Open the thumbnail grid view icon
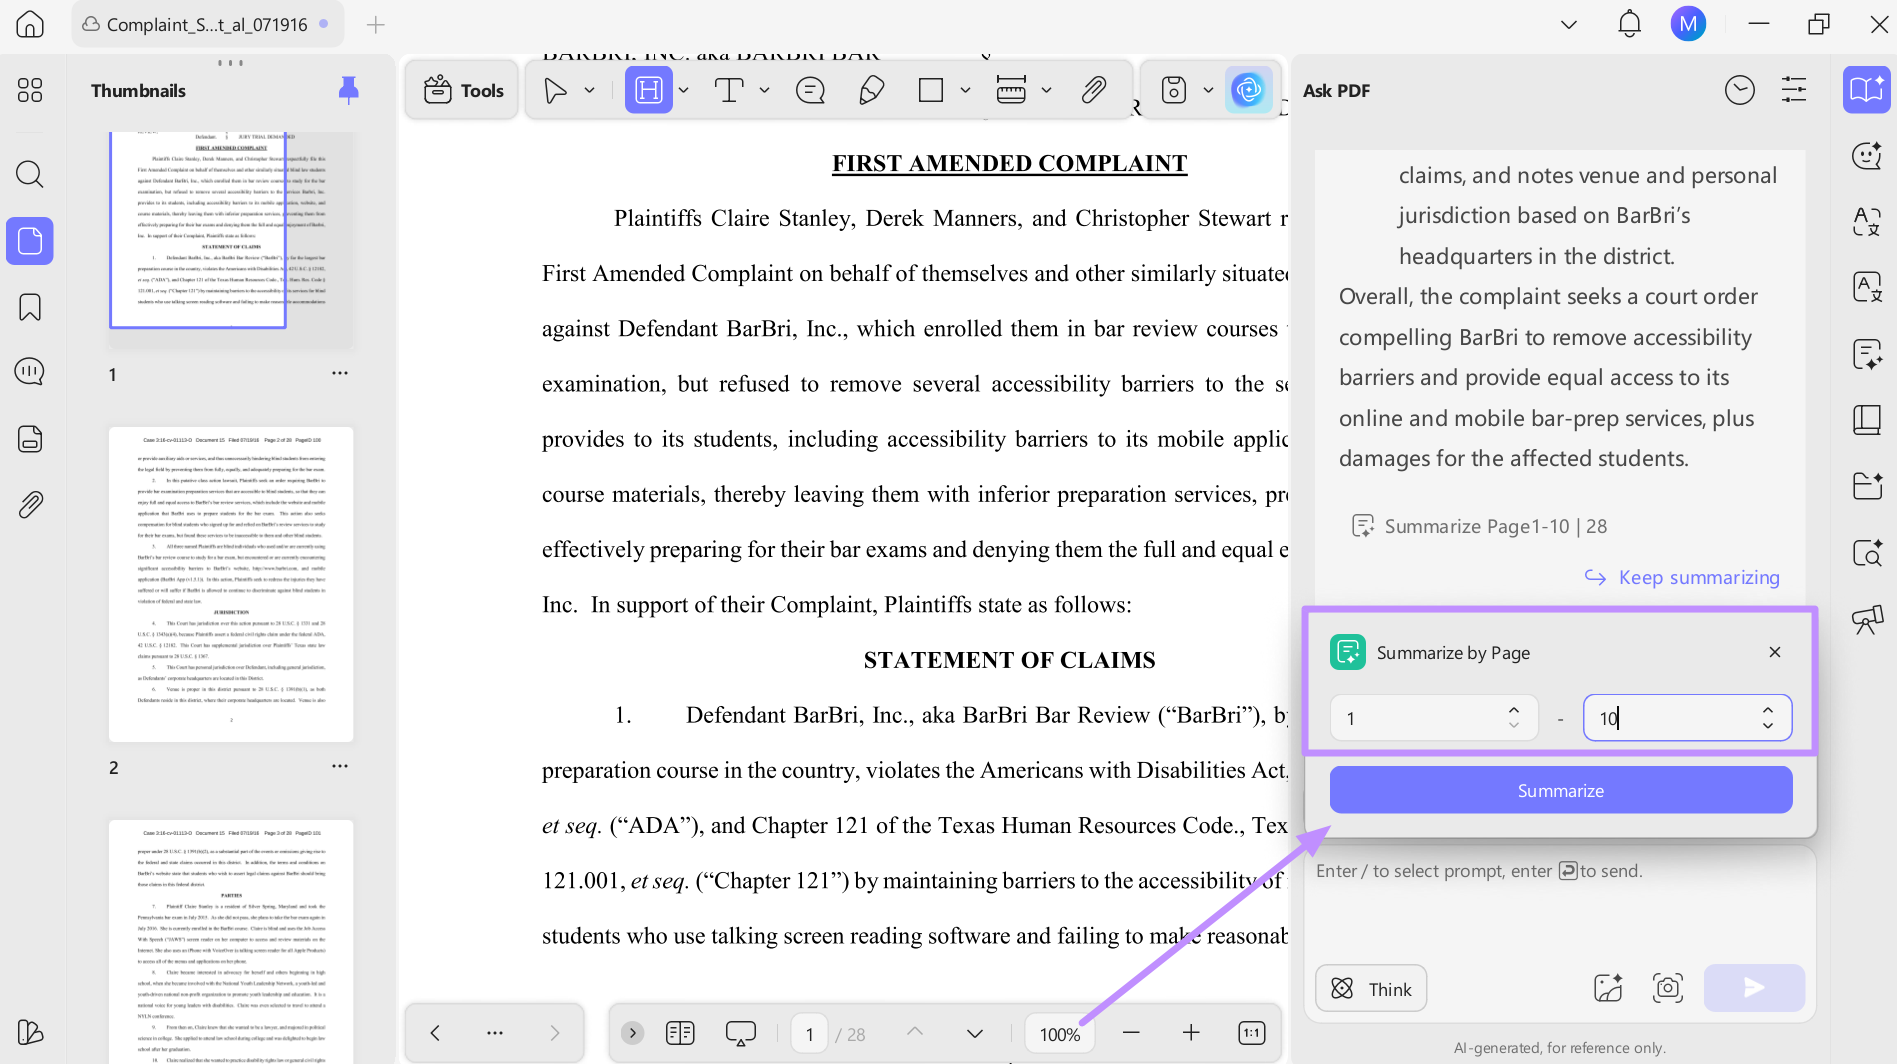 point(30,90)
